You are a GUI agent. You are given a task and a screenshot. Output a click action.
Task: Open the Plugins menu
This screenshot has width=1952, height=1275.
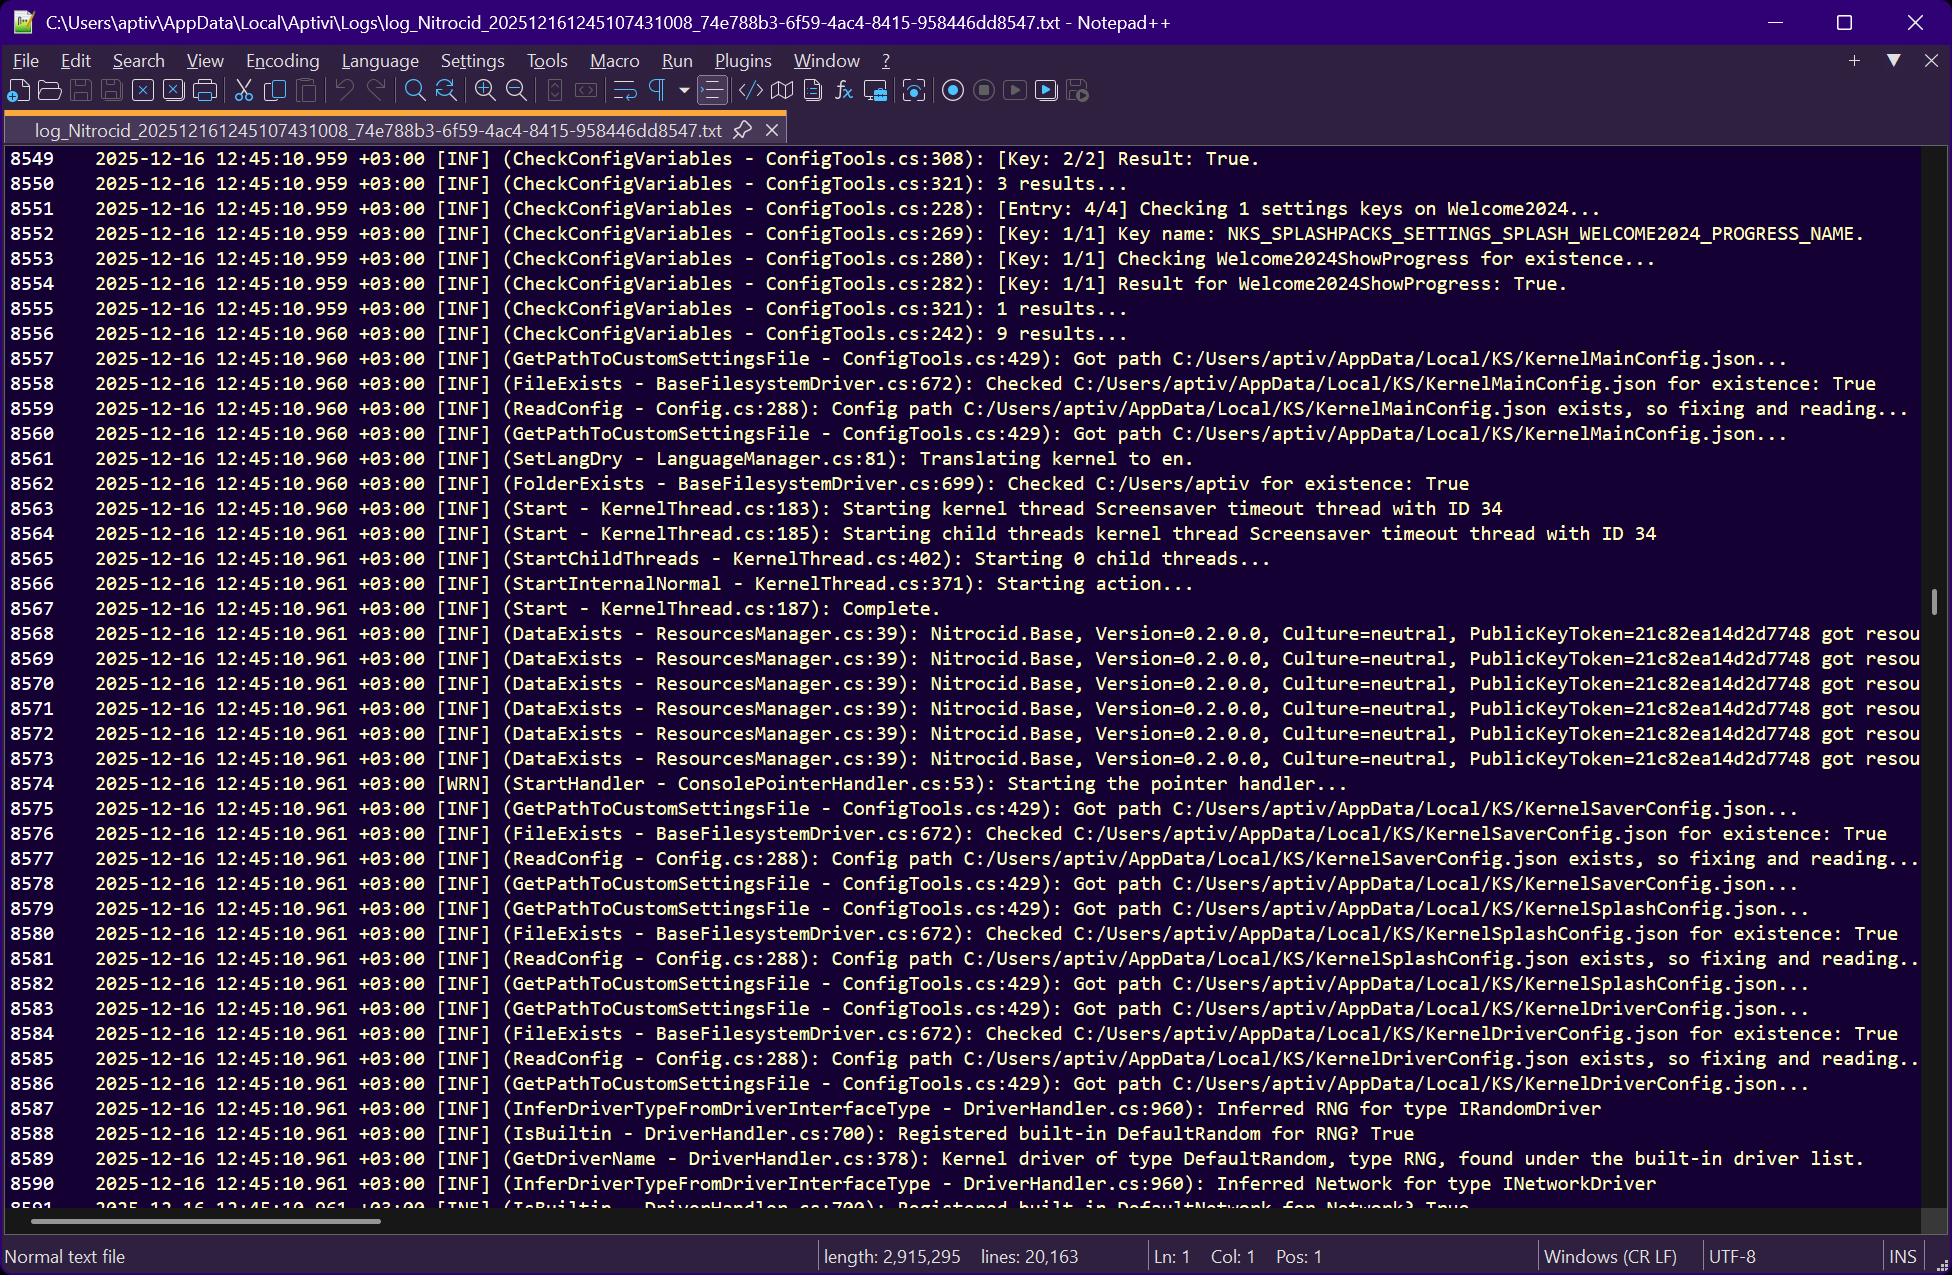(742, 61)
